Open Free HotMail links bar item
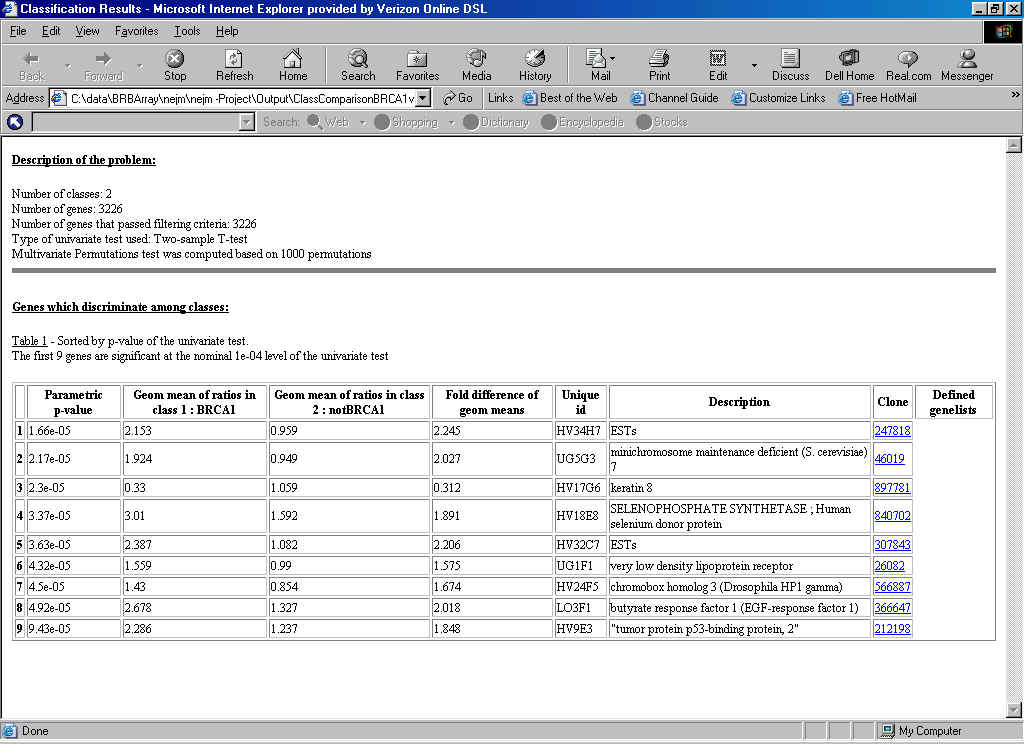 tap(878, 98)
